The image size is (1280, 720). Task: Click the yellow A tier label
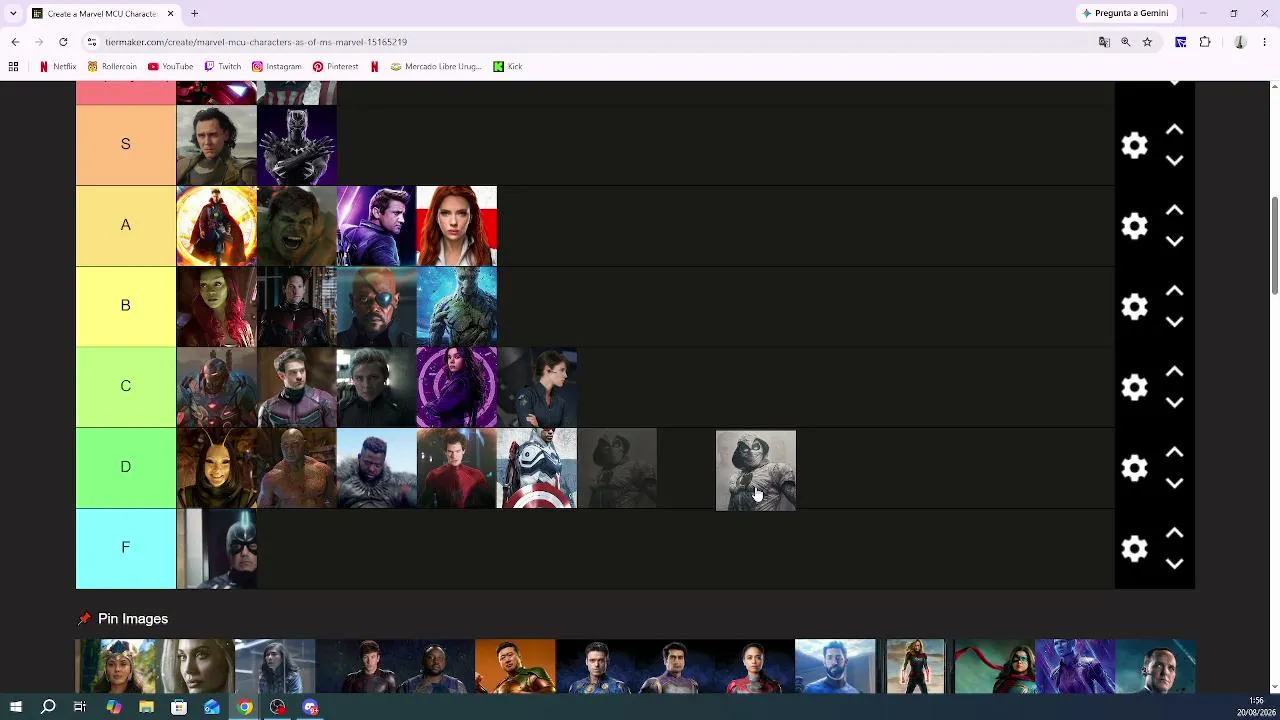126,225
